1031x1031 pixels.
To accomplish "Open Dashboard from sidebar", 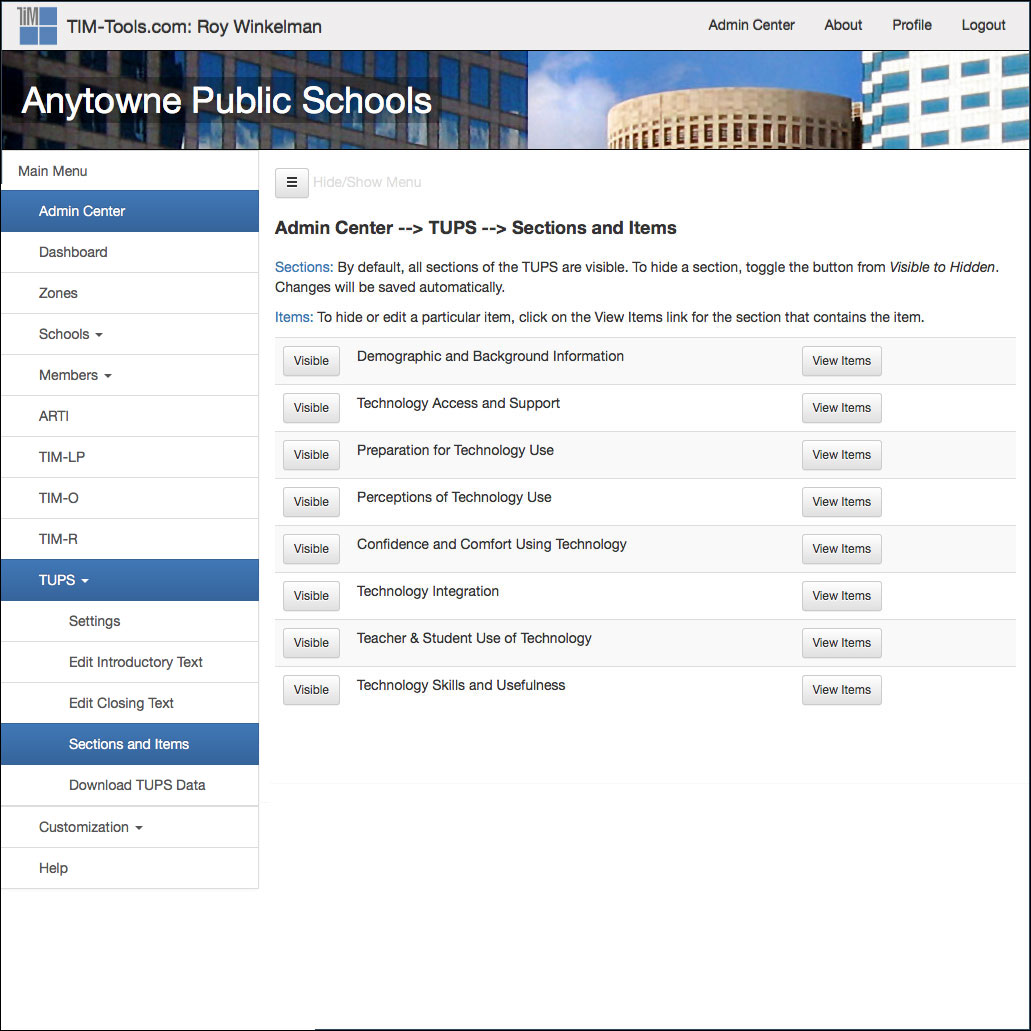I will (130, 252).
